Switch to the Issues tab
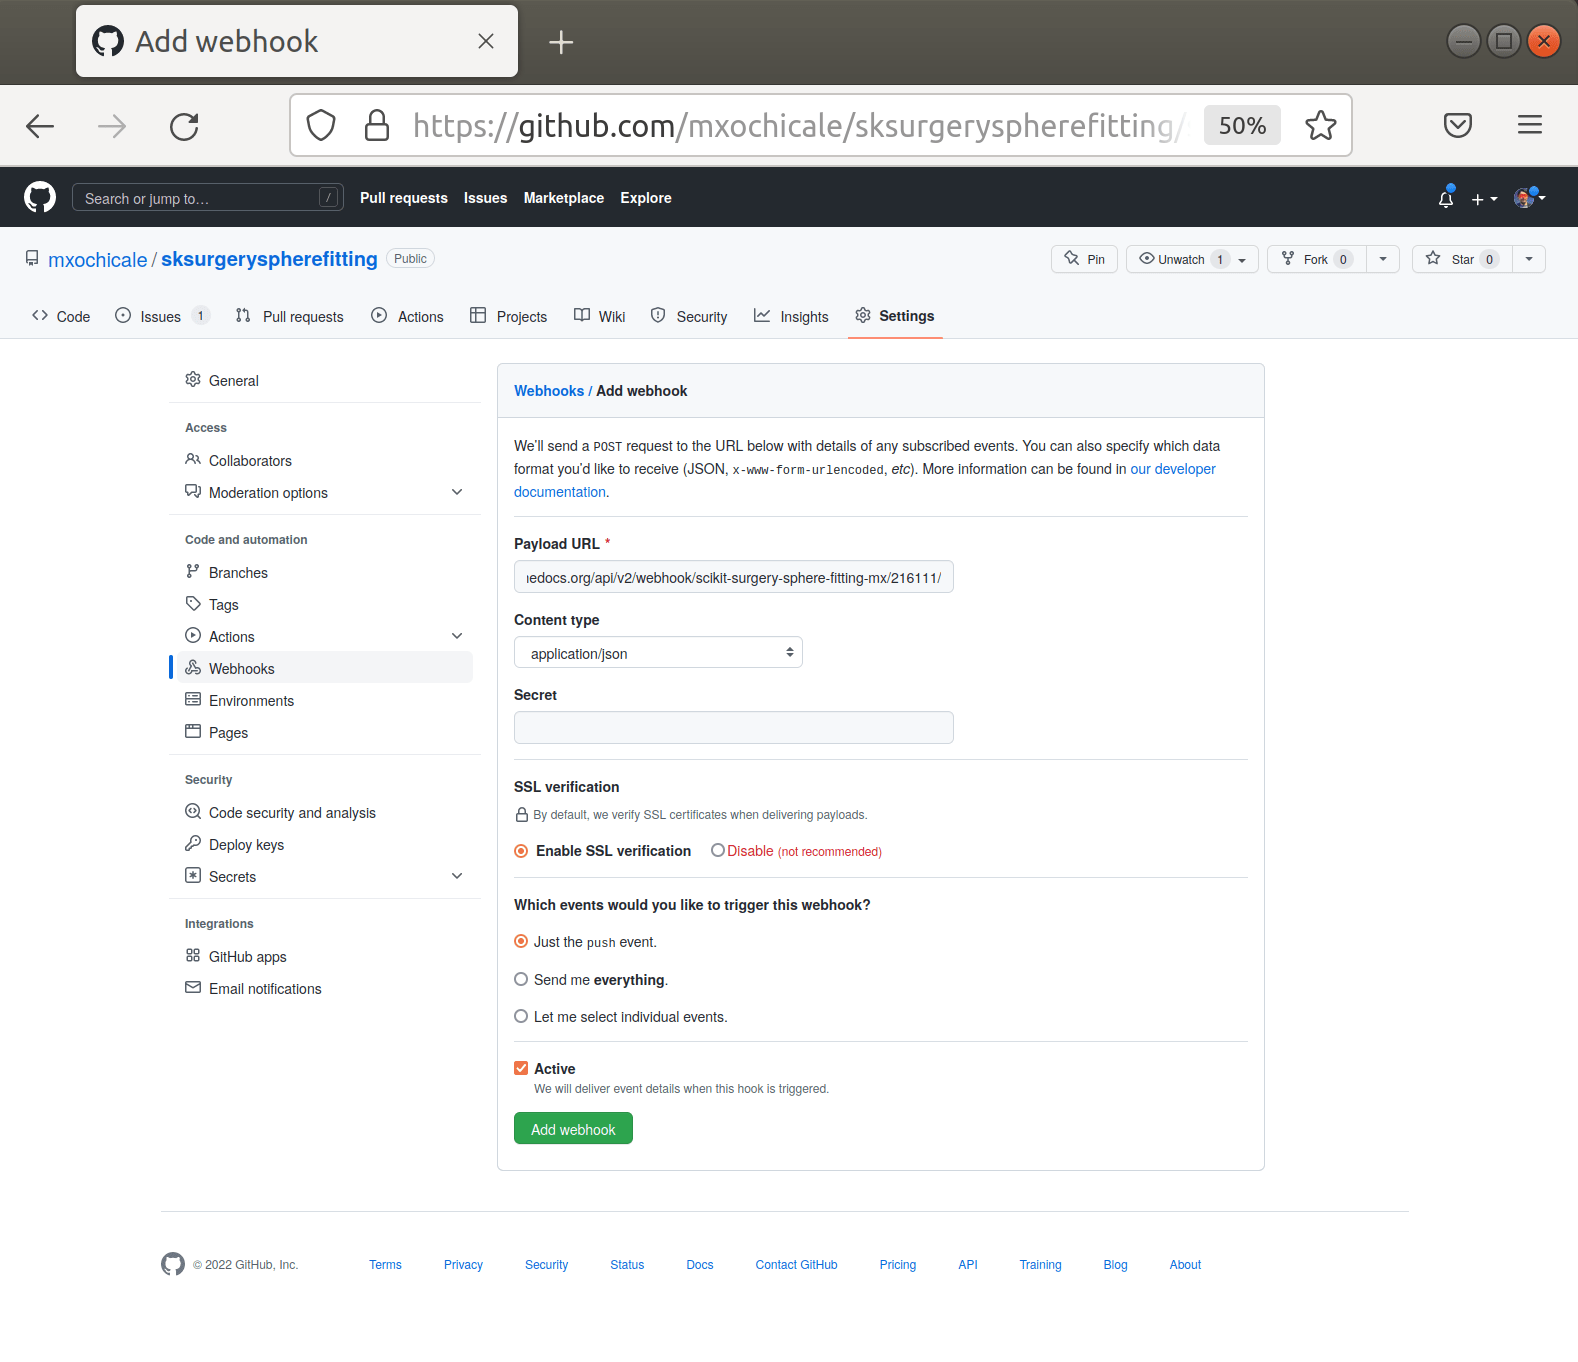The width and height of the screenshot is (1578, 1362). coord(162,316)
